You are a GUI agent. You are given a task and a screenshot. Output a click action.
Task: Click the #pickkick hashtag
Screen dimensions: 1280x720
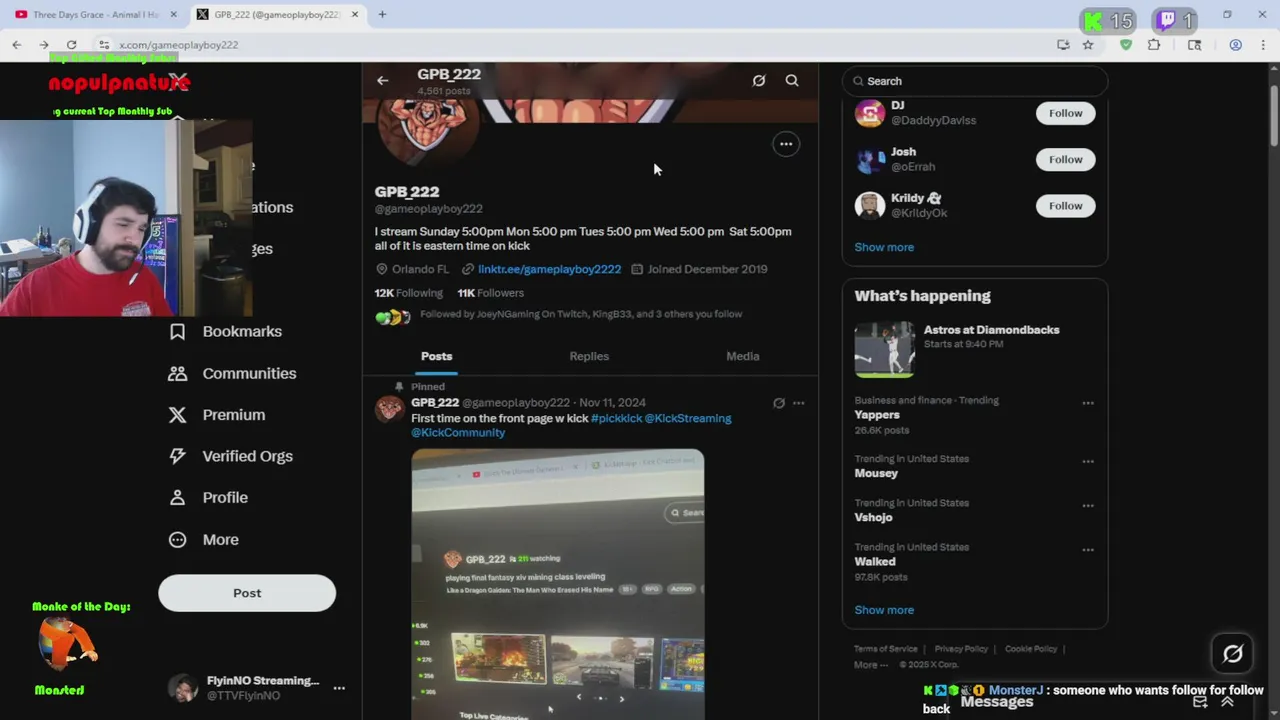[x=616, y=418]
